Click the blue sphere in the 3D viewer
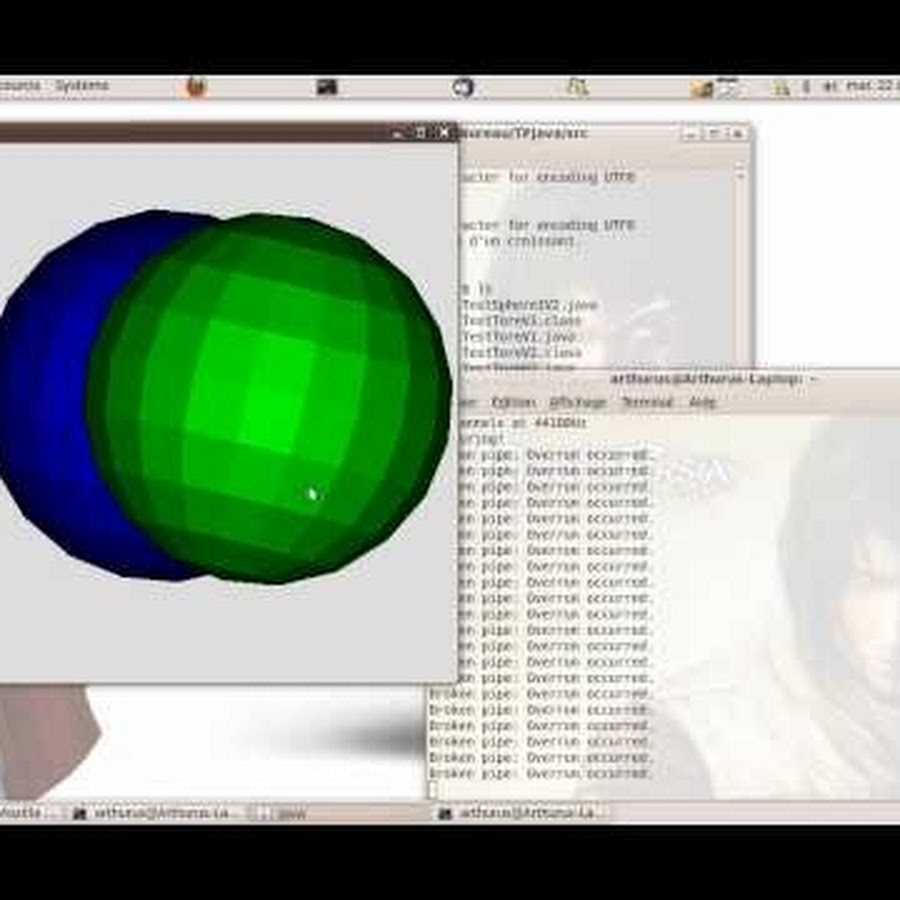This screenshot has height=900, width=900. [x=50, y=400]
